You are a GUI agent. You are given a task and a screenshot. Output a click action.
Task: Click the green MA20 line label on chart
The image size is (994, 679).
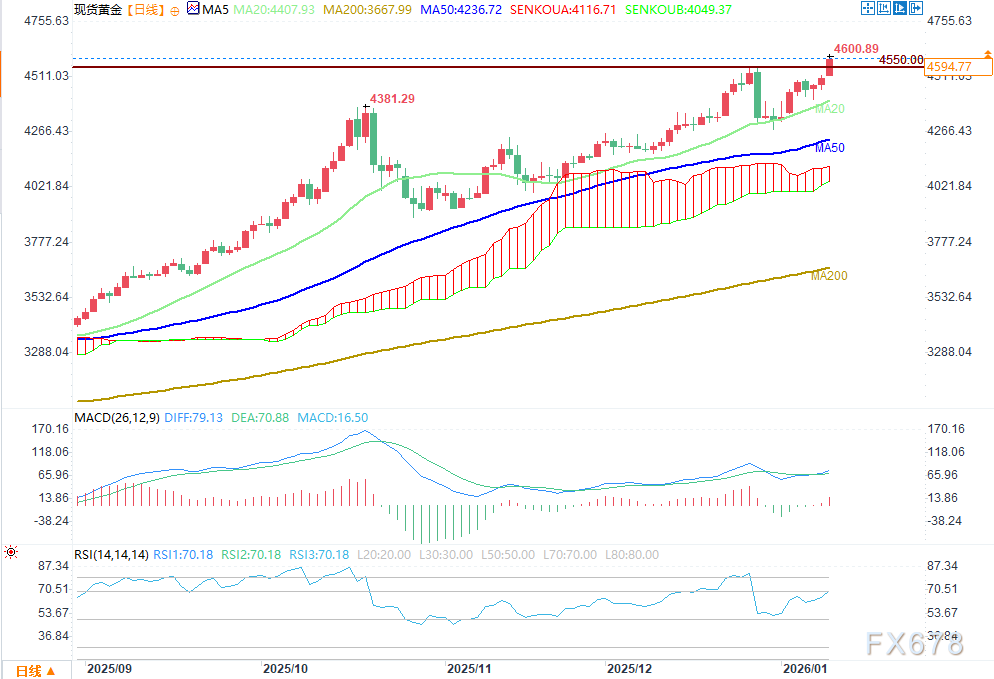[829, 108]
